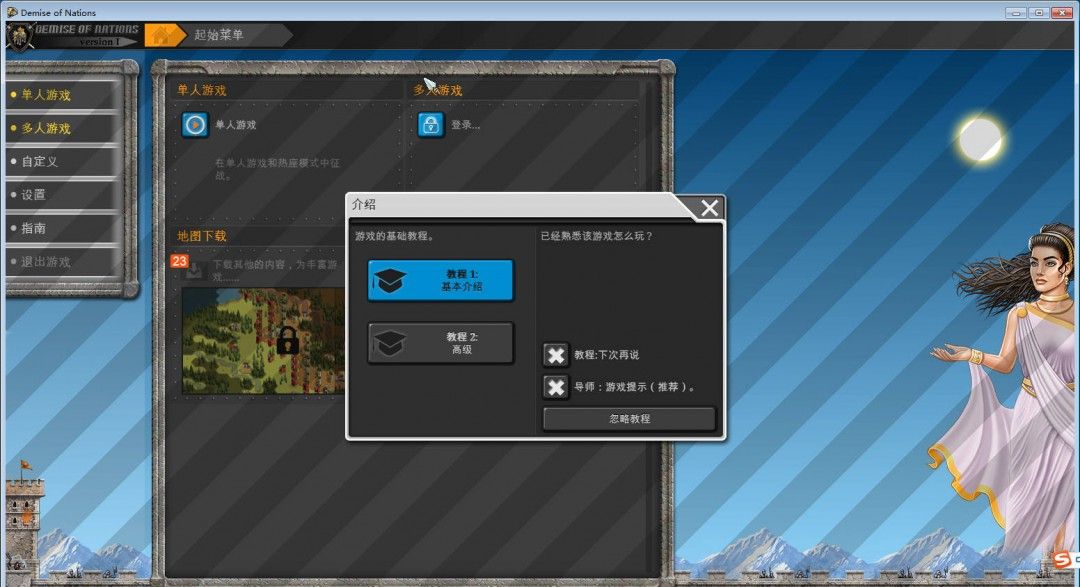Select 多人游戏 in left sidebar
This screenshot has width=1080, height=587.
63,128
